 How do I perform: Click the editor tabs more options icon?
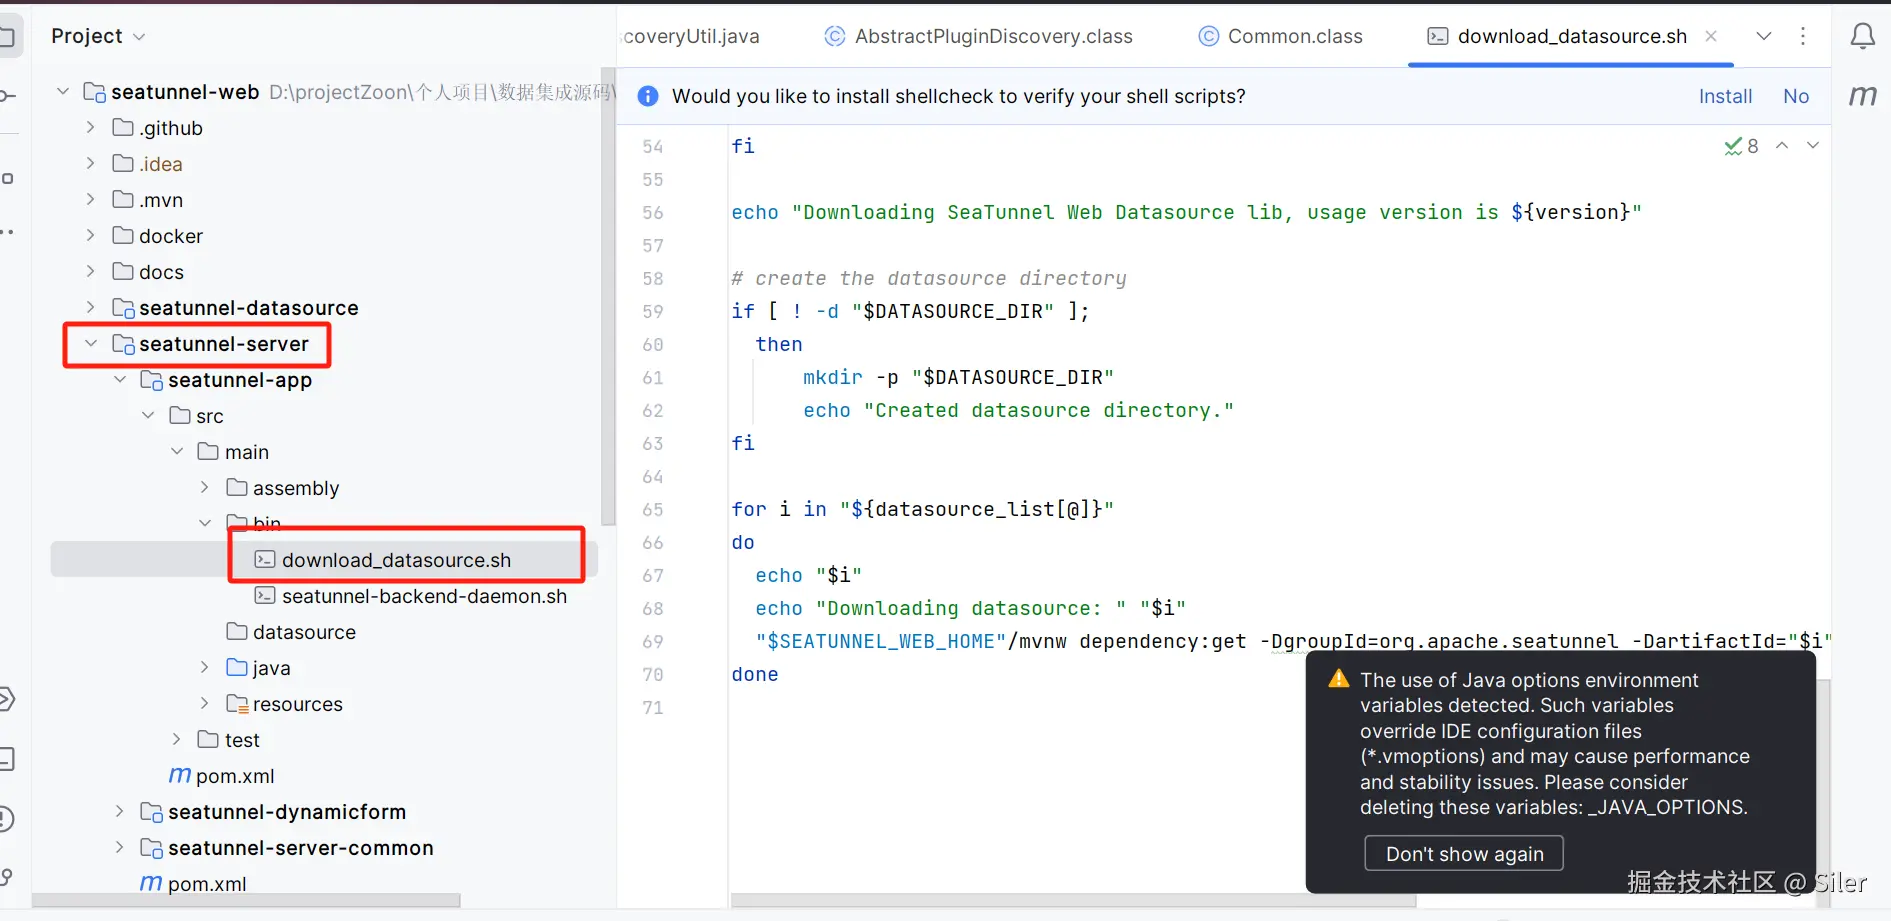[1803, 36]
